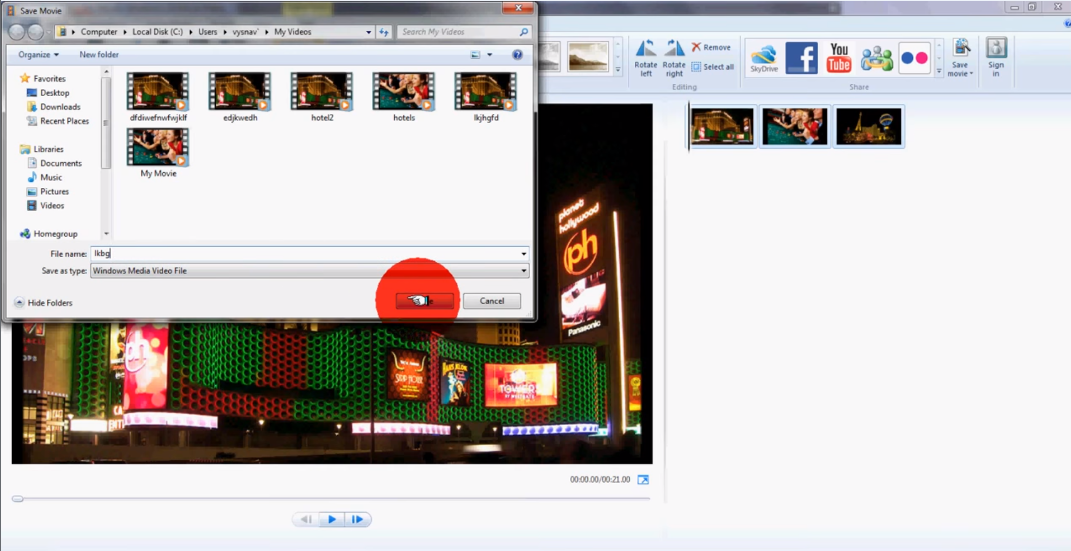This screenshot has width=1071, height=551.
Task: Click Users in the address breadcrumb
Action: [208, 32]
